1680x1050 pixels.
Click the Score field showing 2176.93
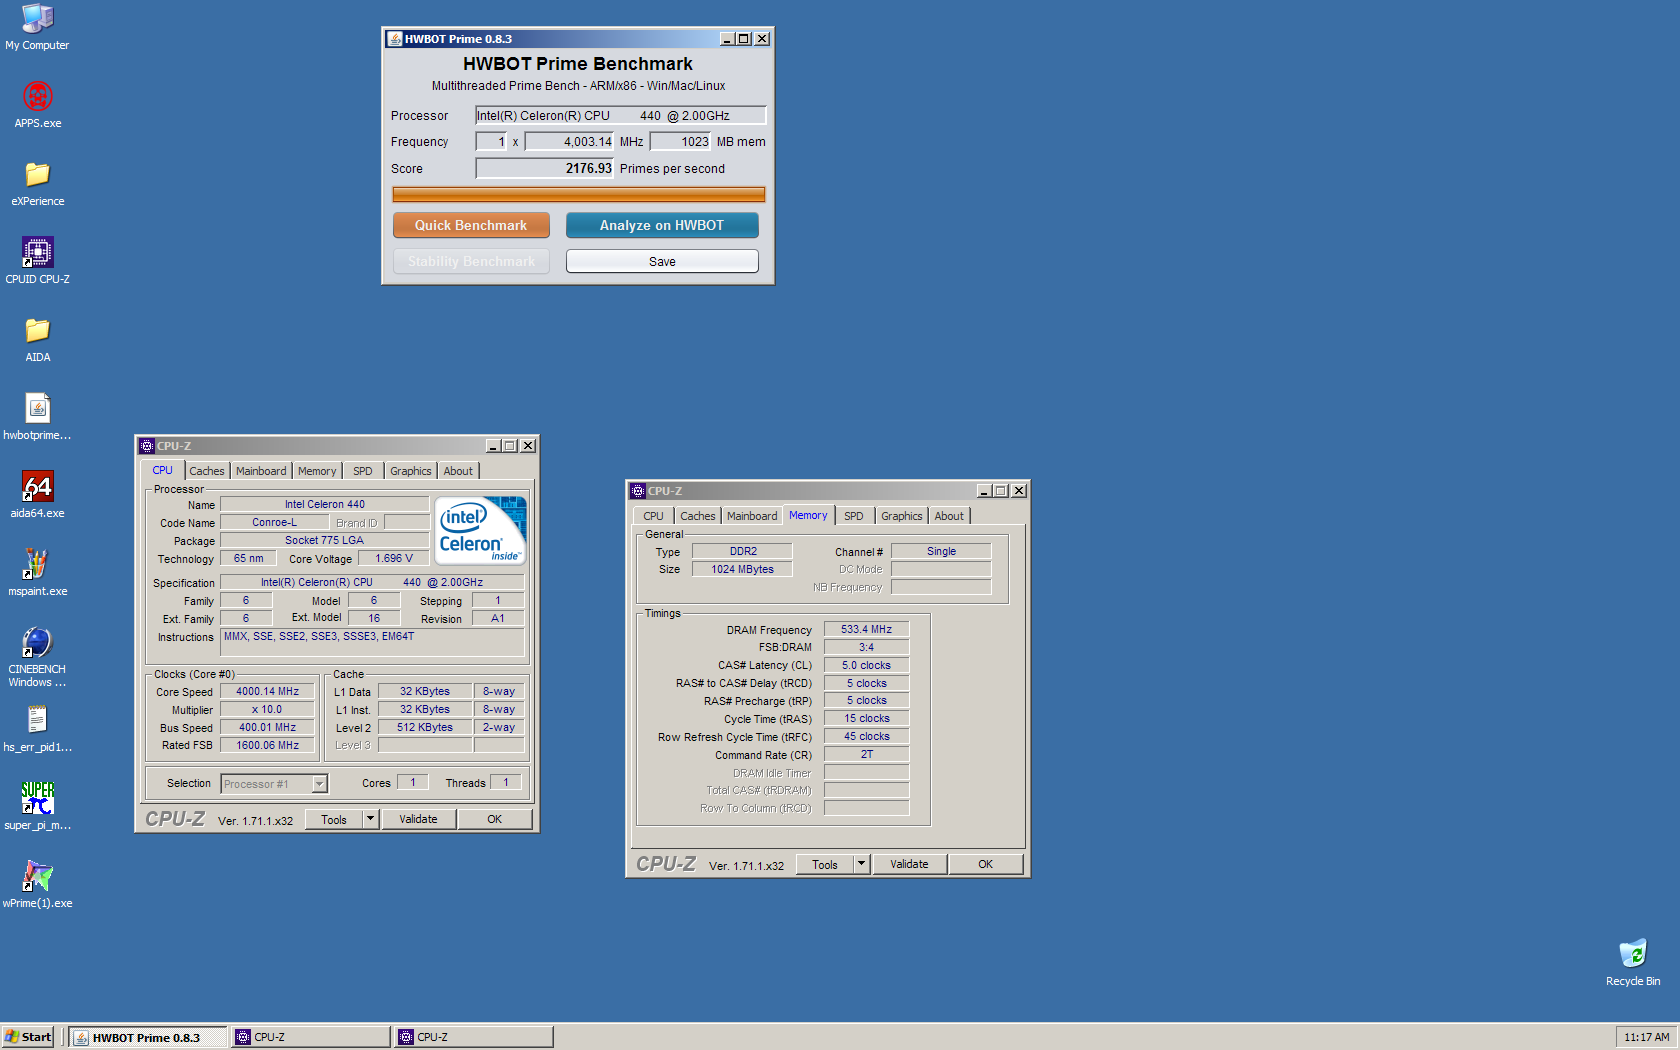(544, 168)
